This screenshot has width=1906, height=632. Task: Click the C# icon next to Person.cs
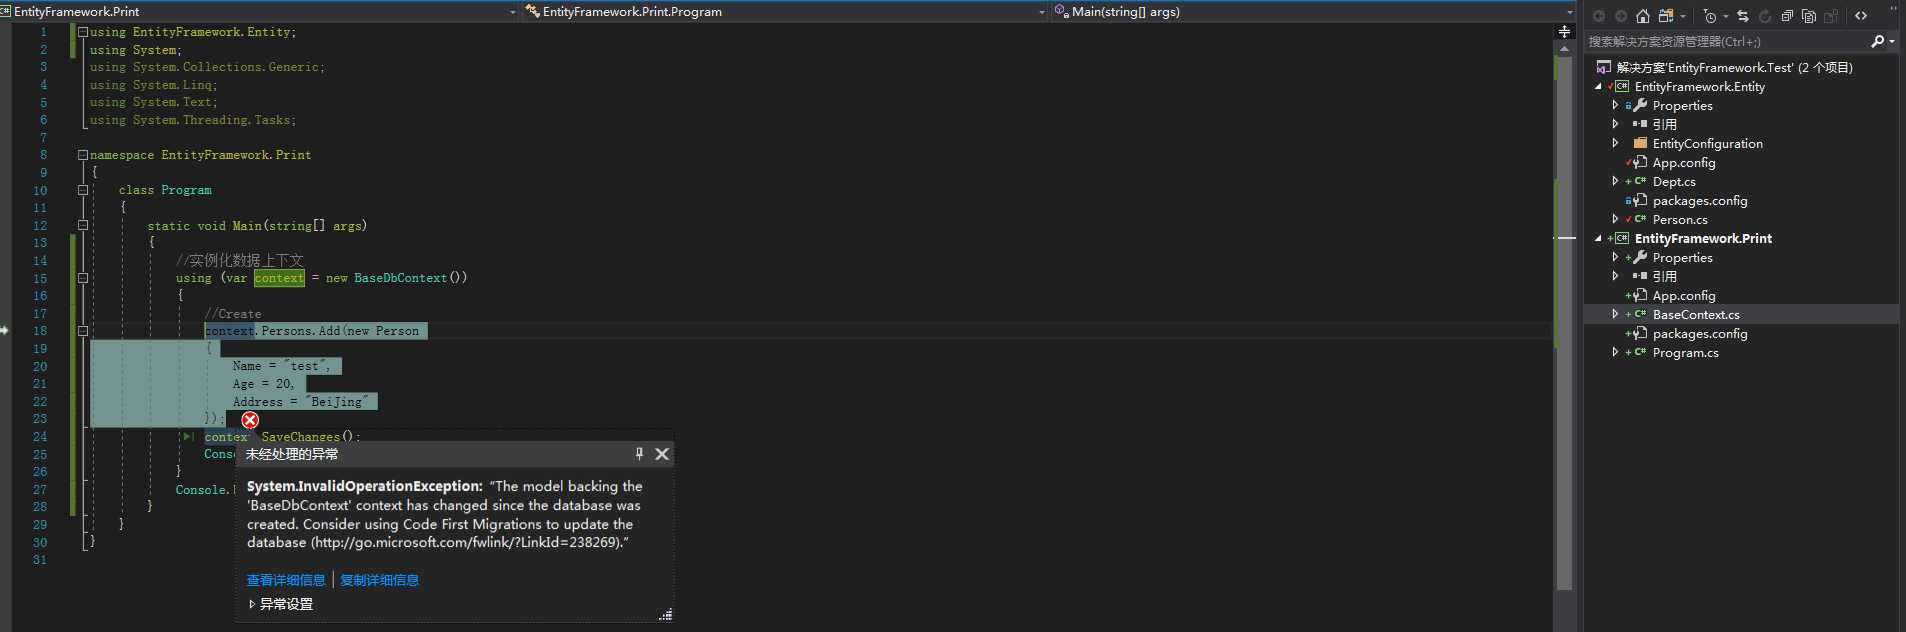pyautogui.click(x=1640, y=219)
